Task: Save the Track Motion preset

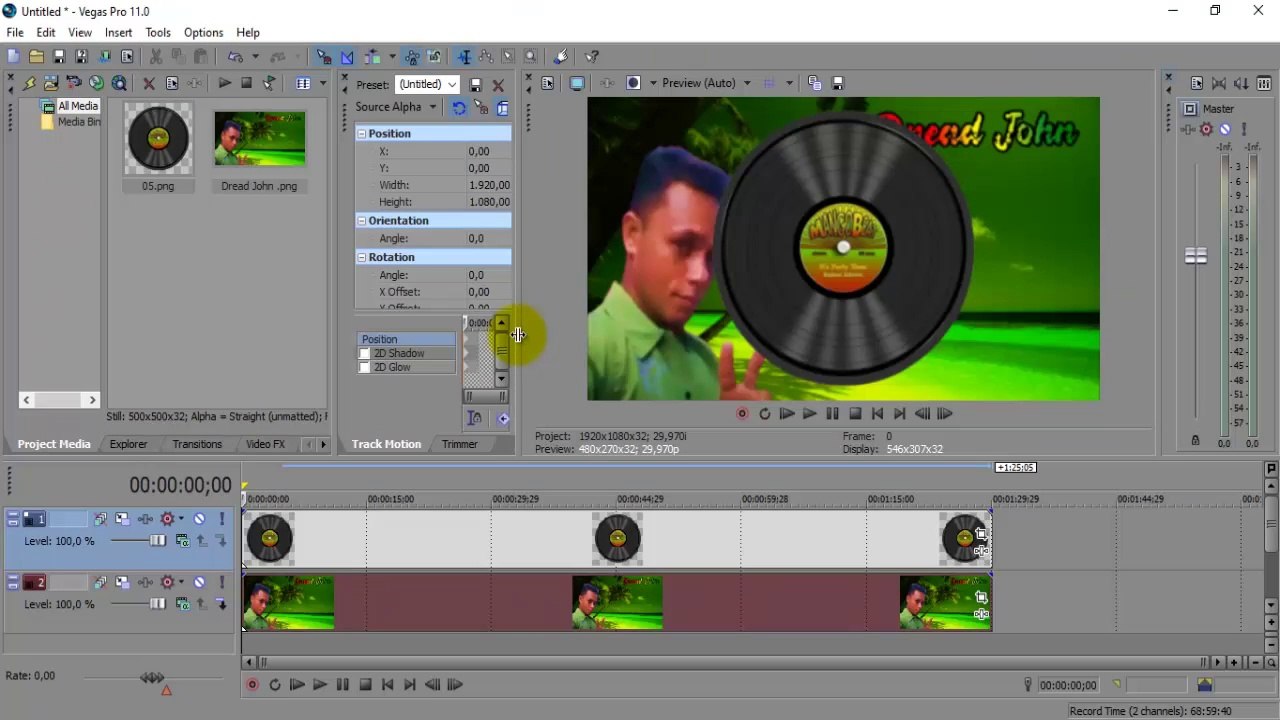Action: click(x=476, y=85)
